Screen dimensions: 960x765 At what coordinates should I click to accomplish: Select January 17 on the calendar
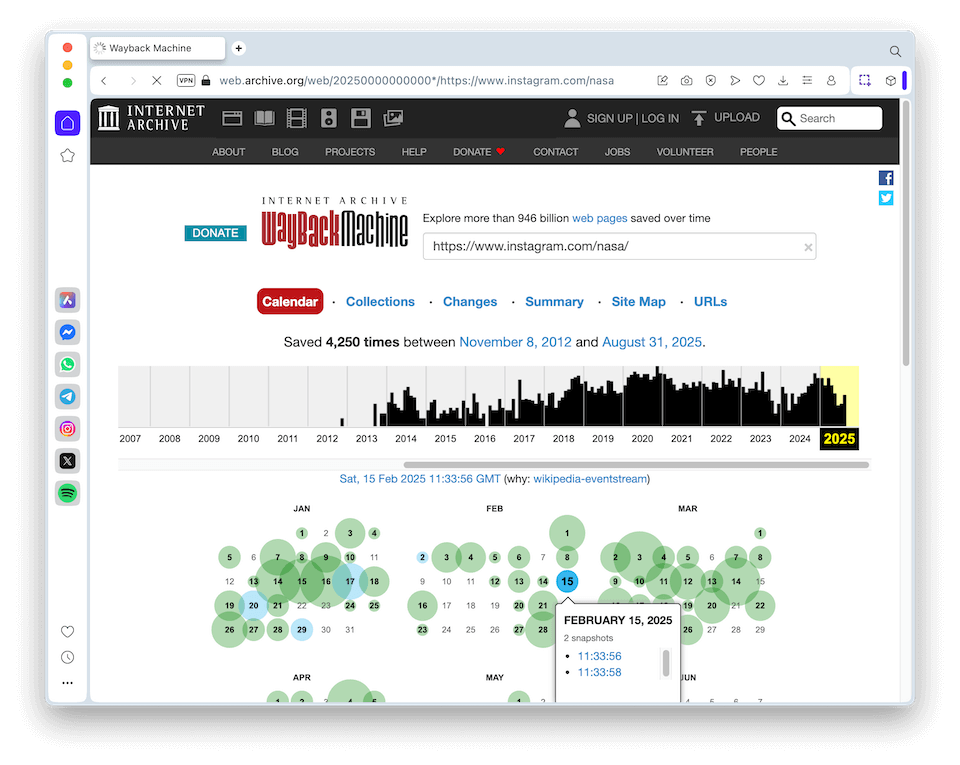pos(350,581)
